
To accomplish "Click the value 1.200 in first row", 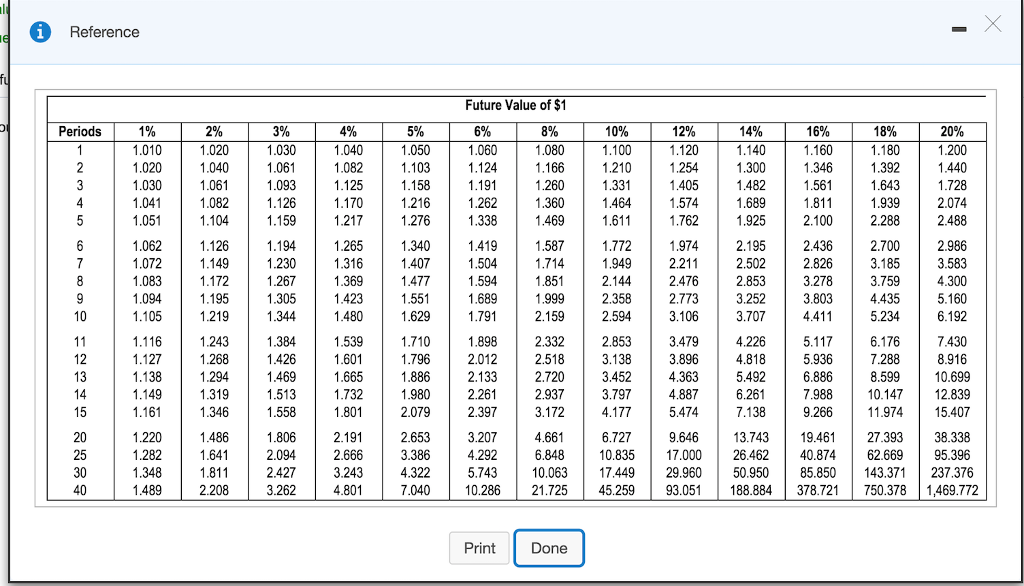I will [x=952, y=148].
